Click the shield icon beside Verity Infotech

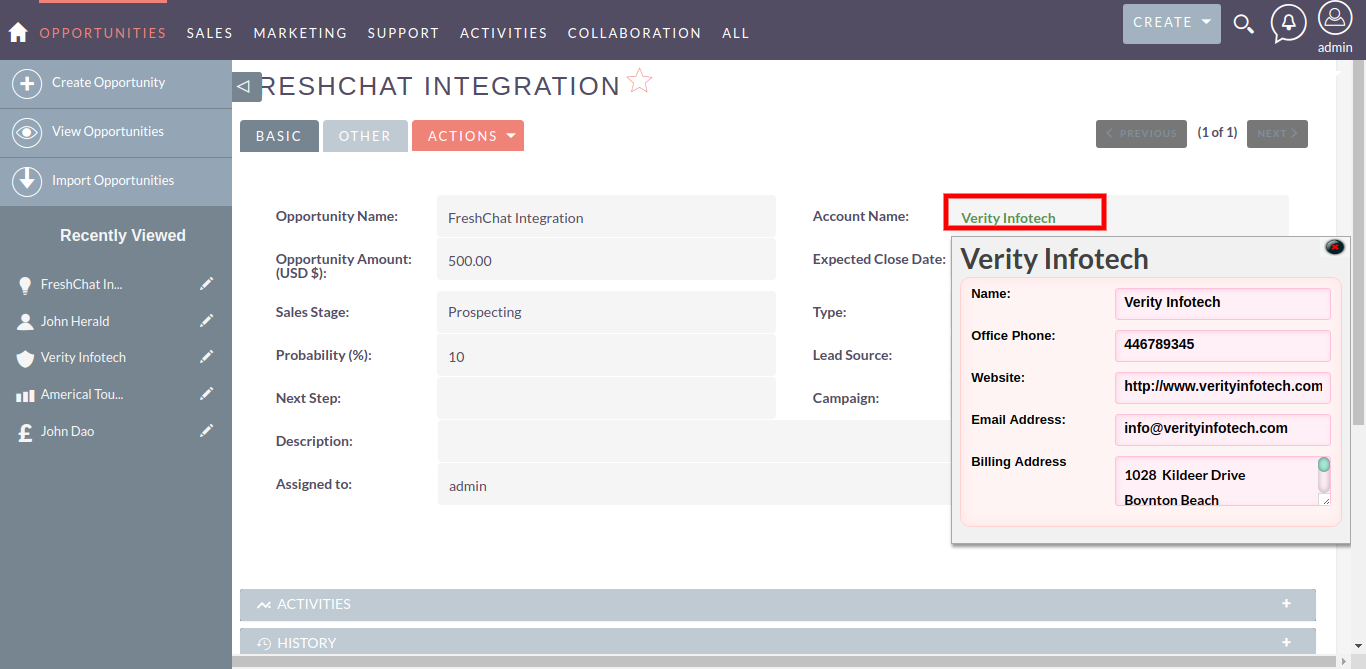[x=25, y=358]
